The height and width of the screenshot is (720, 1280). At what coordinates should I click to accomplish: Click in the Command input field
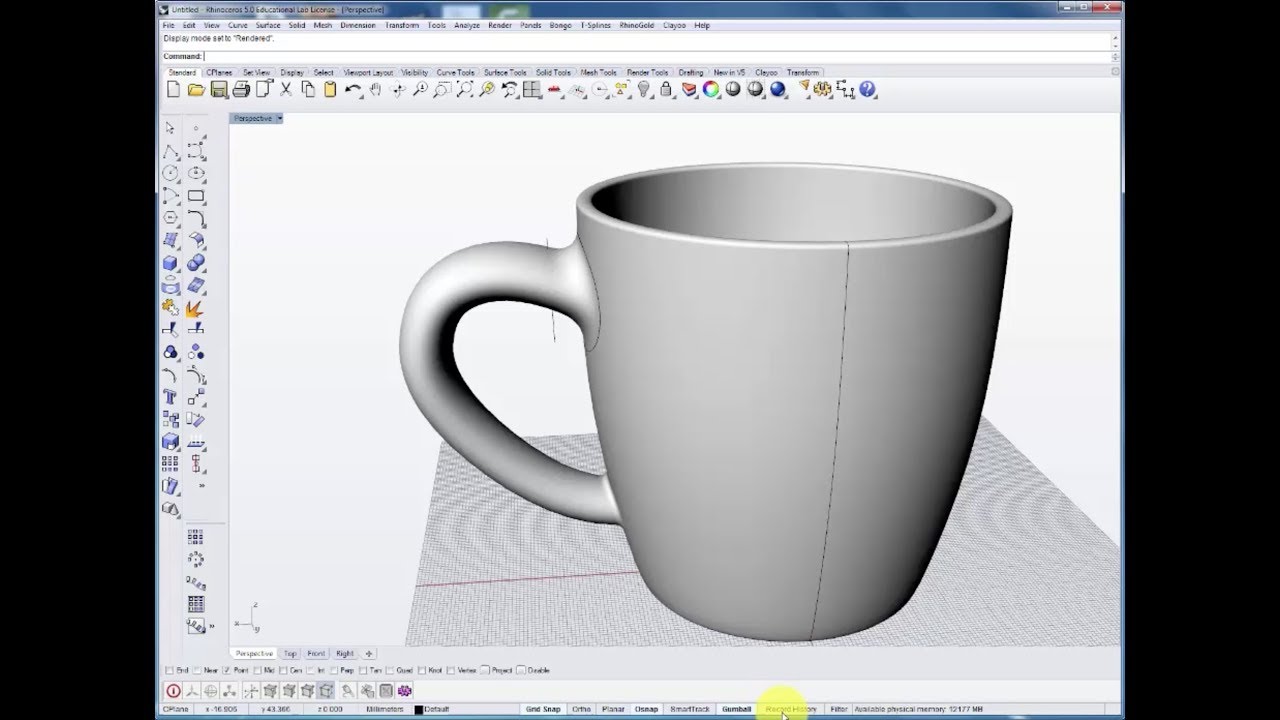(658, 56)
